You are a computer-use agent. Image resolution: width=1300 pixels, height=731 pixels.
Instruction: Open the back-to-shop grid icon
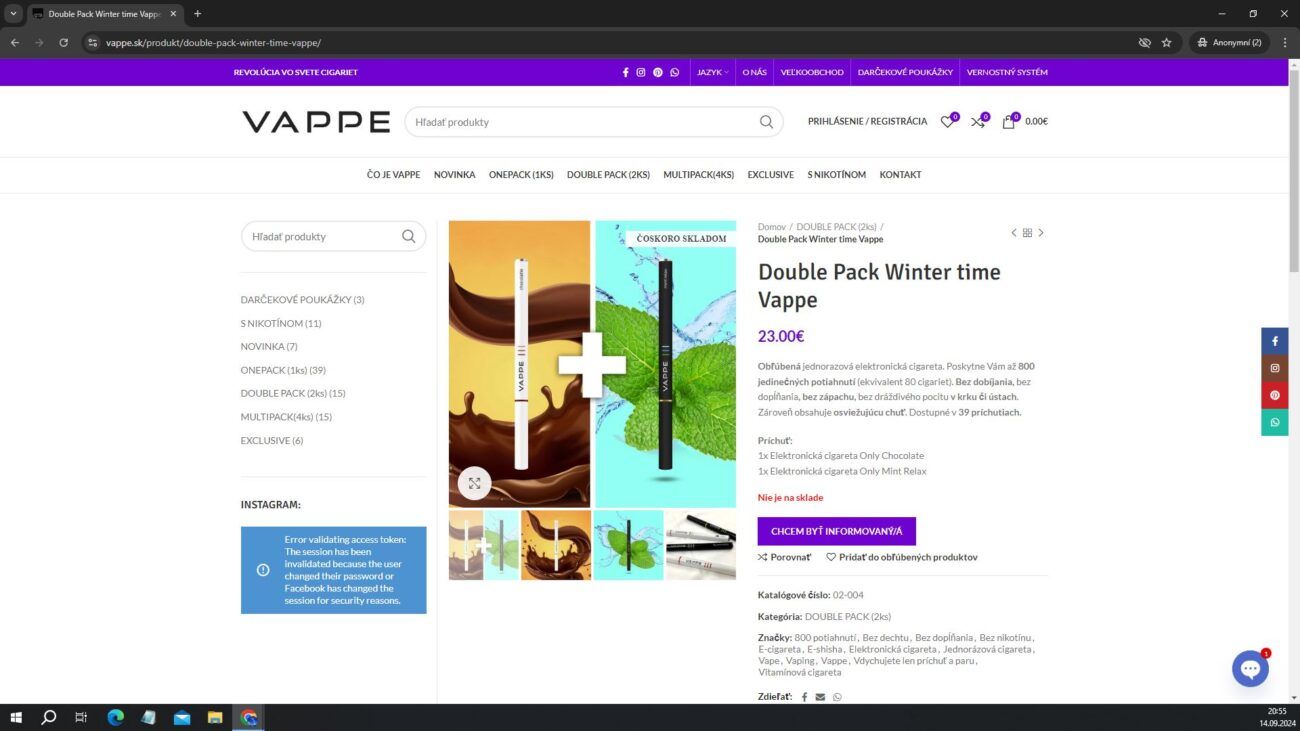click(x=1027, y=233)
